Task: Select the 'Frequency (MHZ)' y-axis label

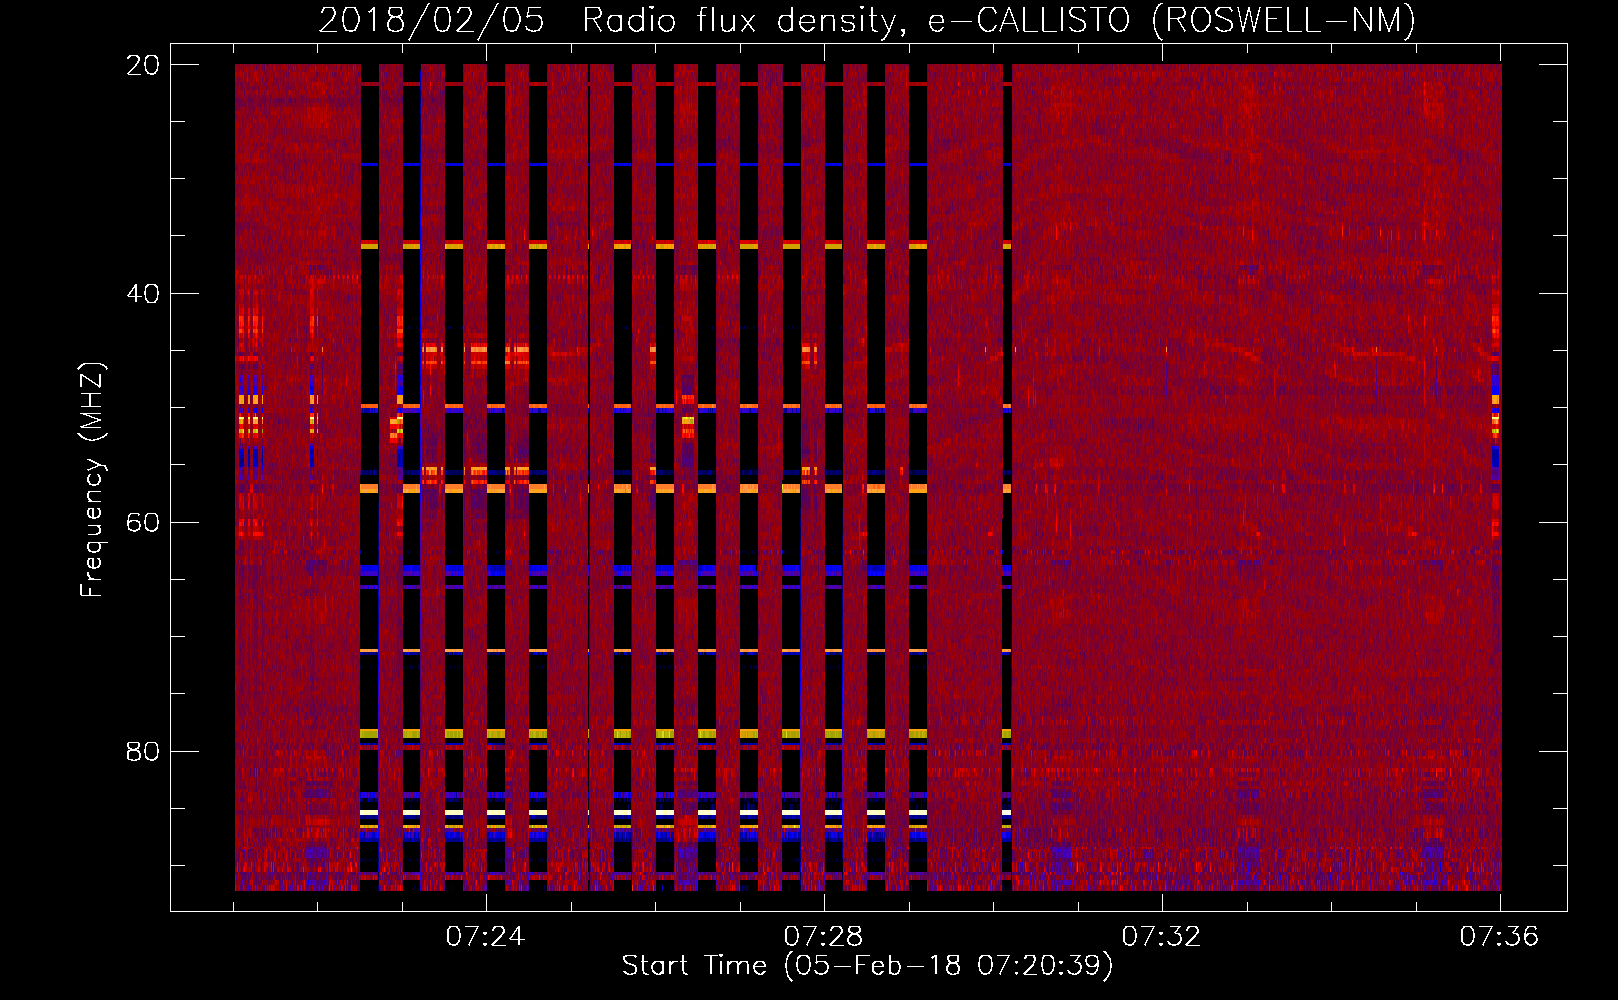Action: click(92, 480)
